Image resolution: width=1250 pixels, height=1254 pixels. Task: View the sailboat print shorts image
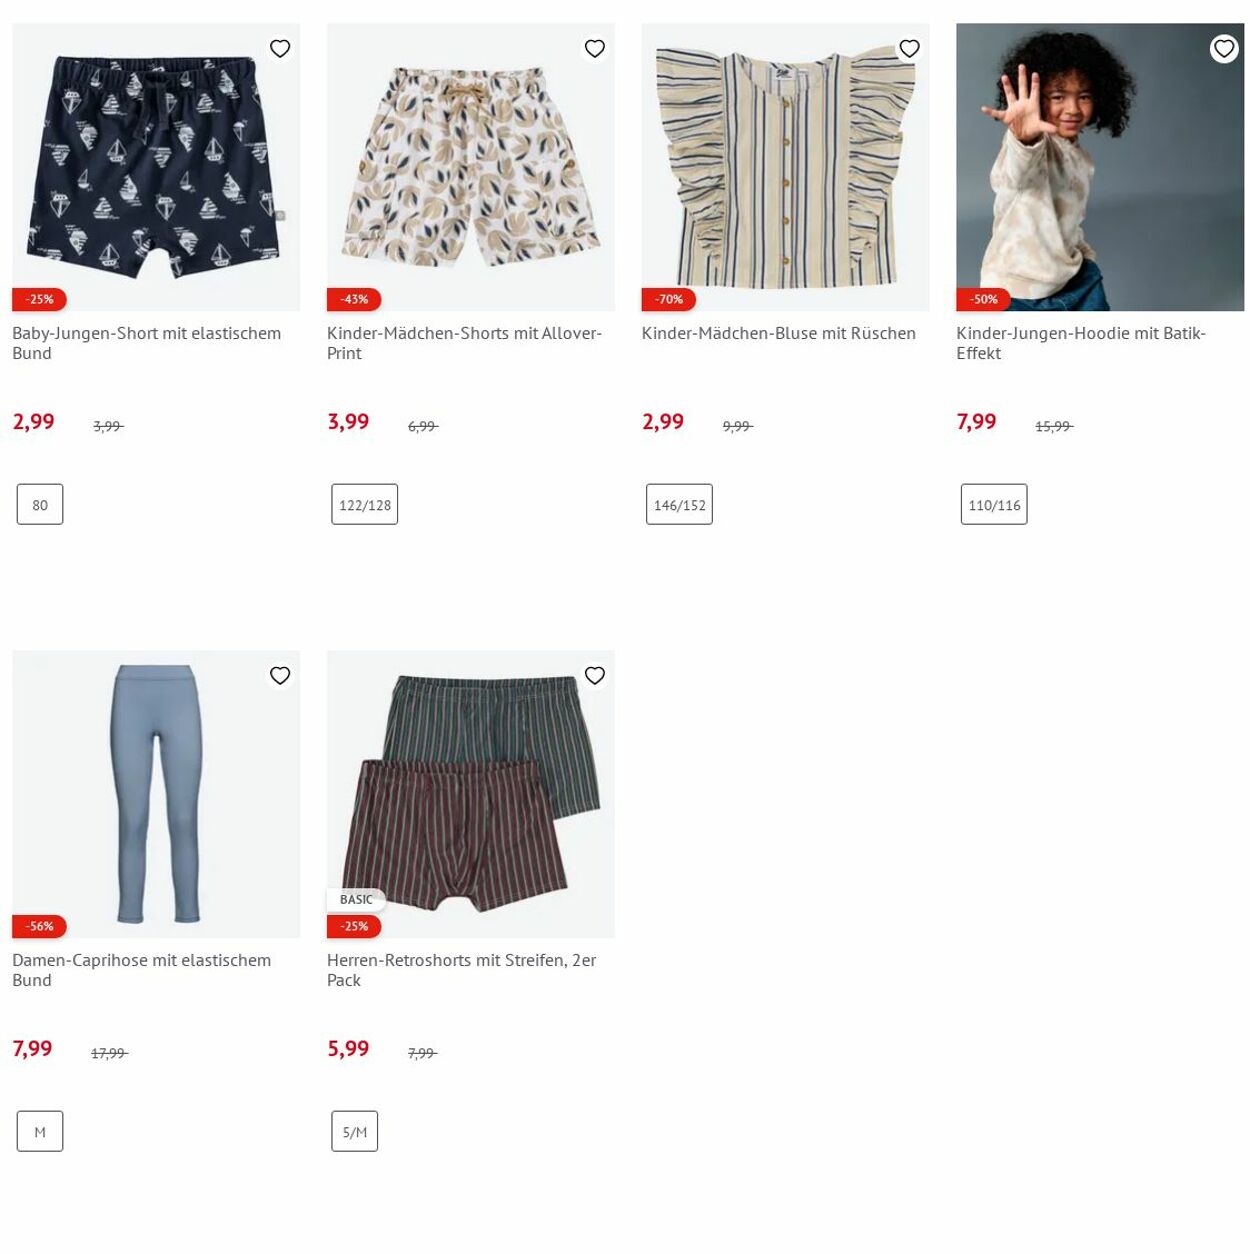(156, 167)
